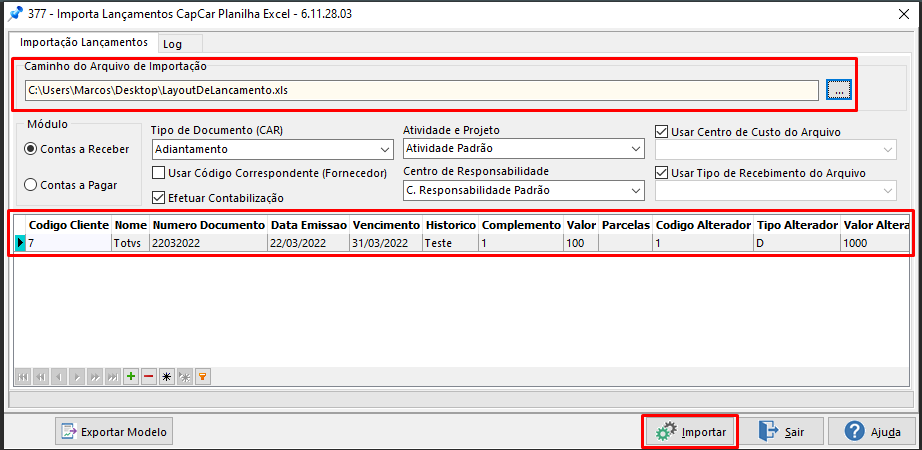Go to previous record arrow
Image resolution: width=922 pixels, height=450 pixels.
[x=59, y=377]
